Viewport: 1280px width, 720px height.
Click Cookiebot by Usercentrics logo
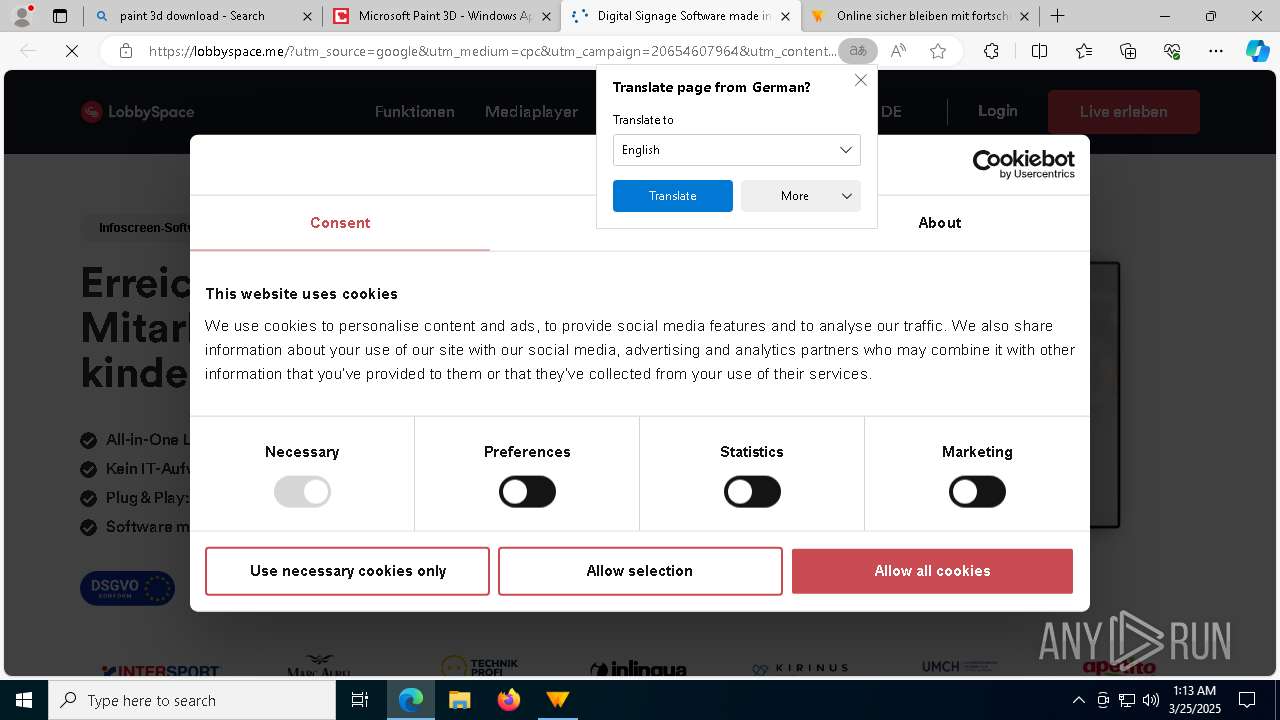(1024, 165)
